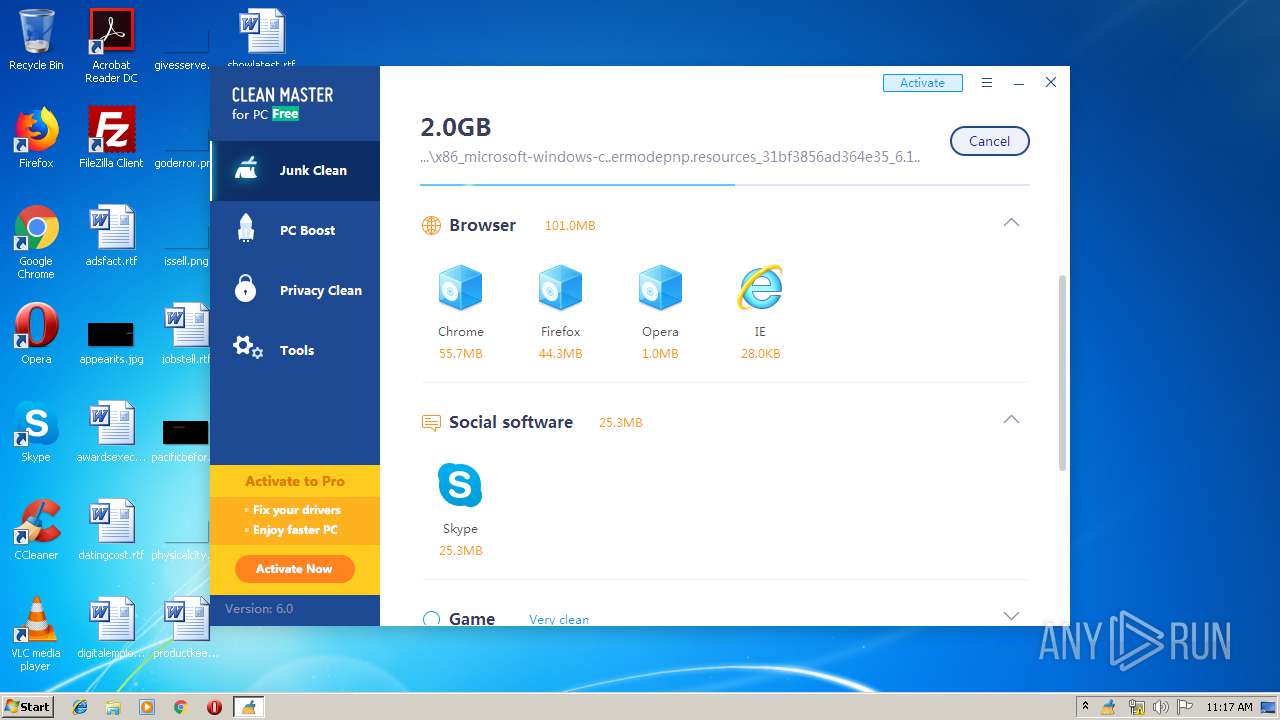Click the Social software 25.3MB size label
This screenshot has height=720, width=1280.
[620, 423]
